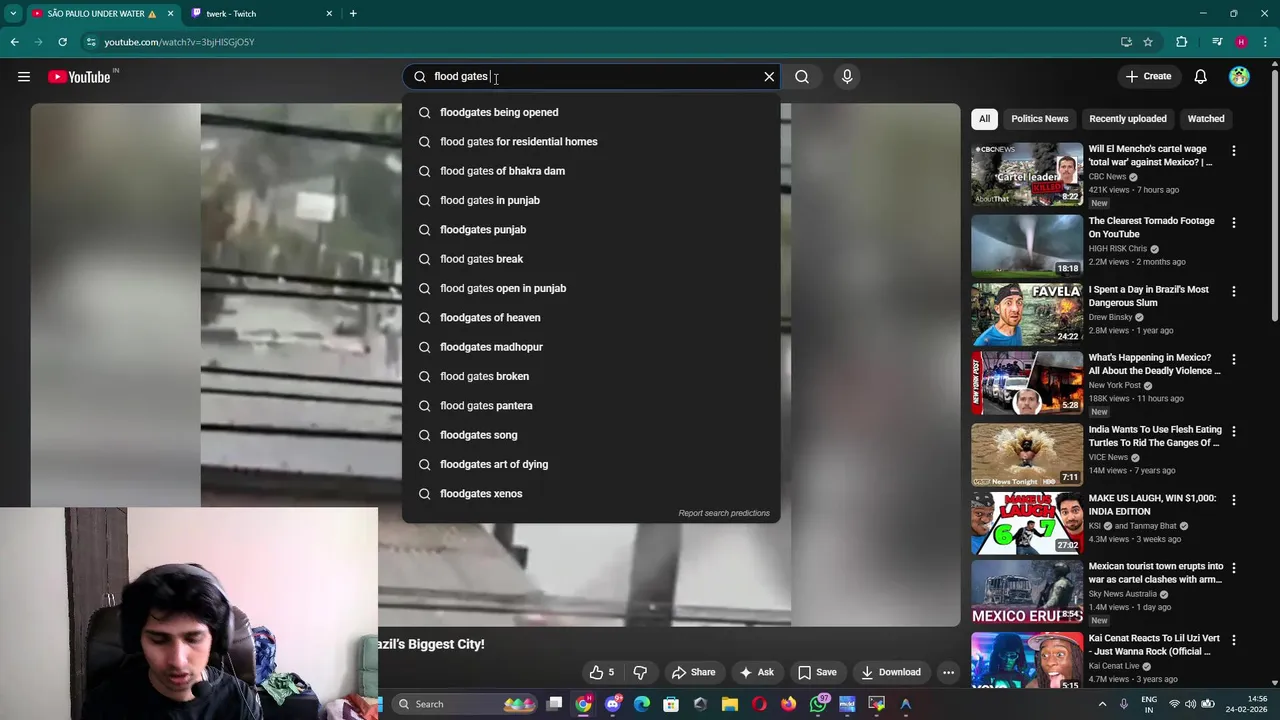Select the 'All' filter chip
This screenshot has height=720, width=1280.
click(x=984, y=119)
